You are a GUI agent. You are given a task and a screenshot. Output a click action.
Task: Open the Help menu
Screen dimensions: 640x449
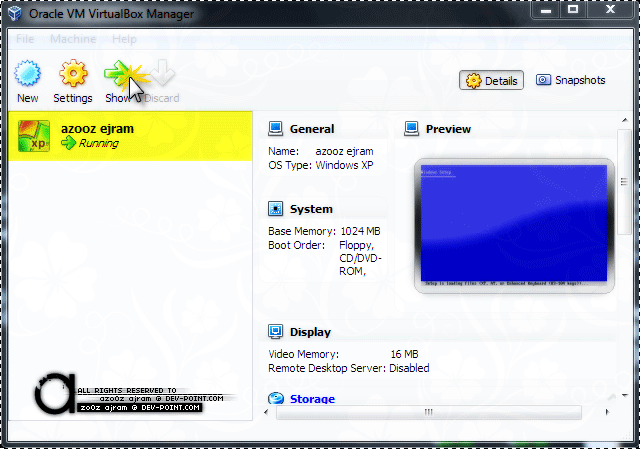(x=124, y=39)
